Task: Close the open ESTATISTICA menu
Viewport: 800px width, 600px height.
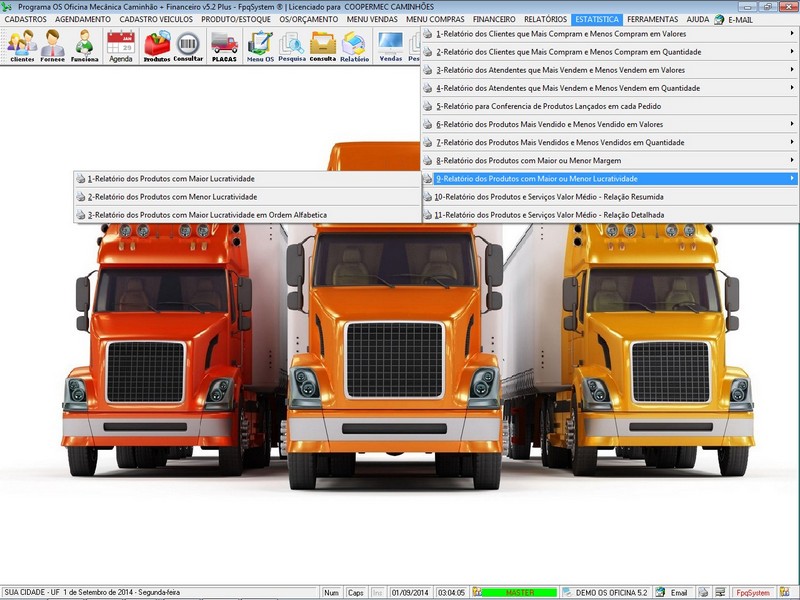Action: [597, 19]
